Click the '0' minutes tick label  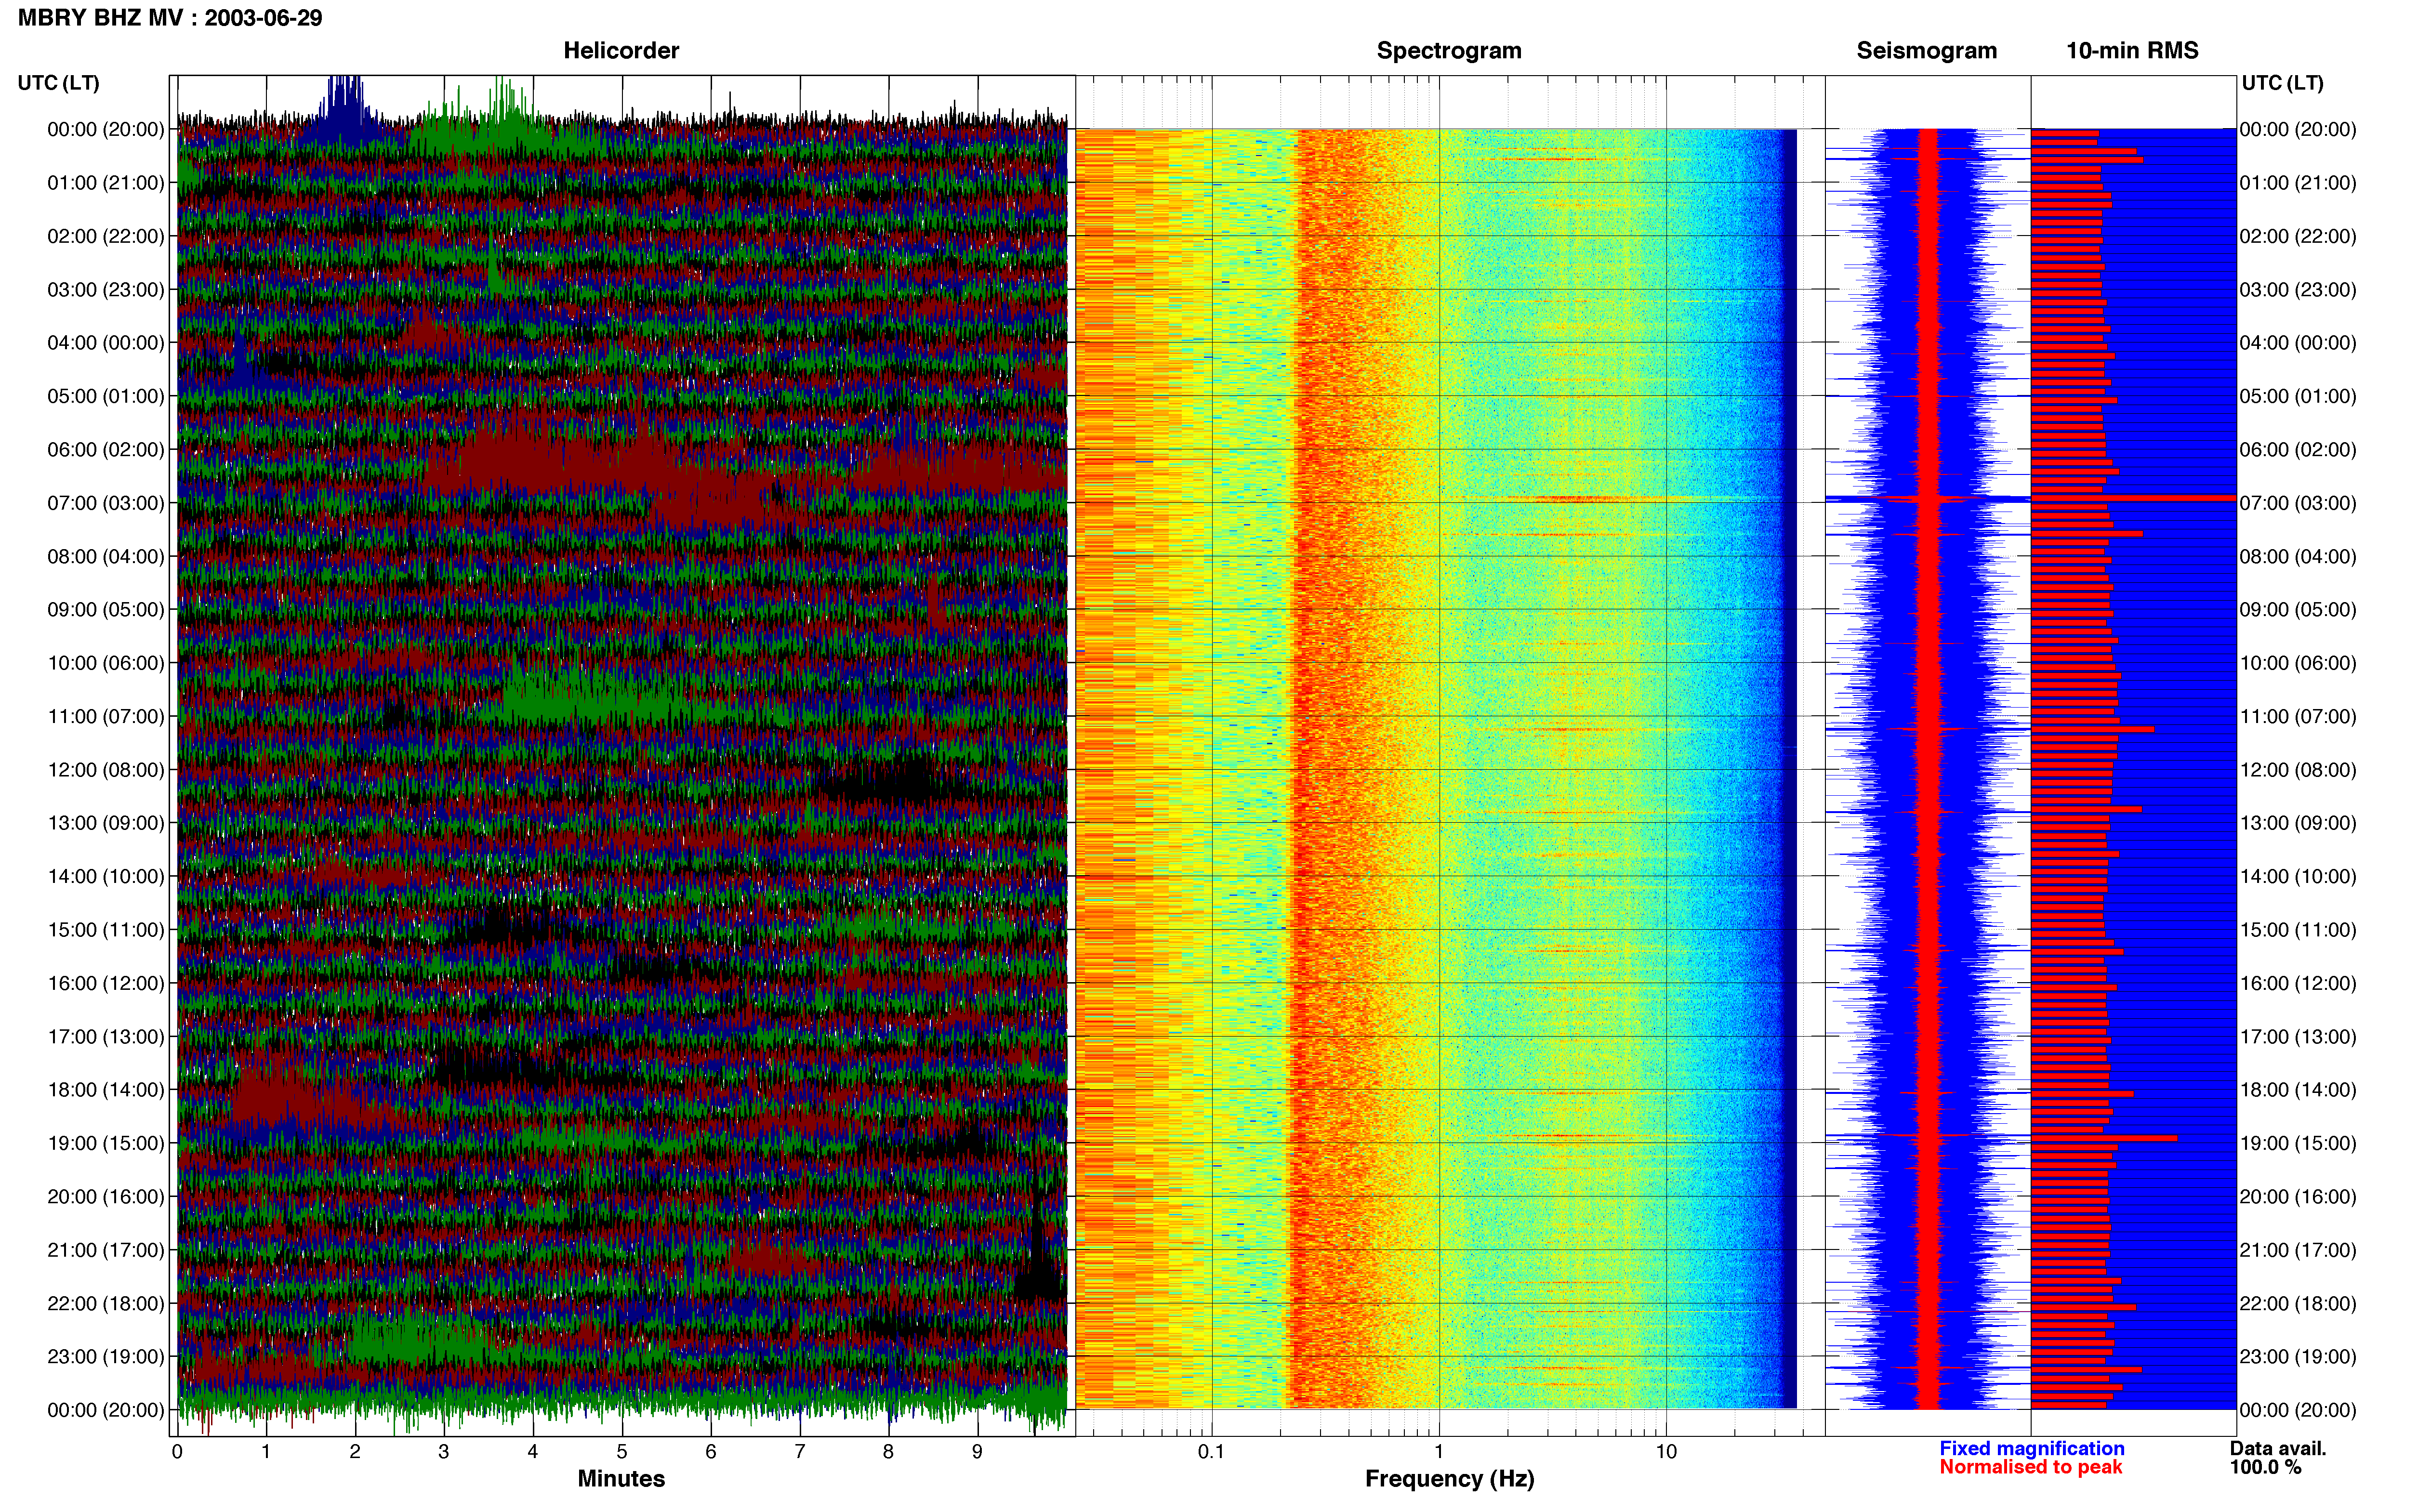(x=177, y=1451)
